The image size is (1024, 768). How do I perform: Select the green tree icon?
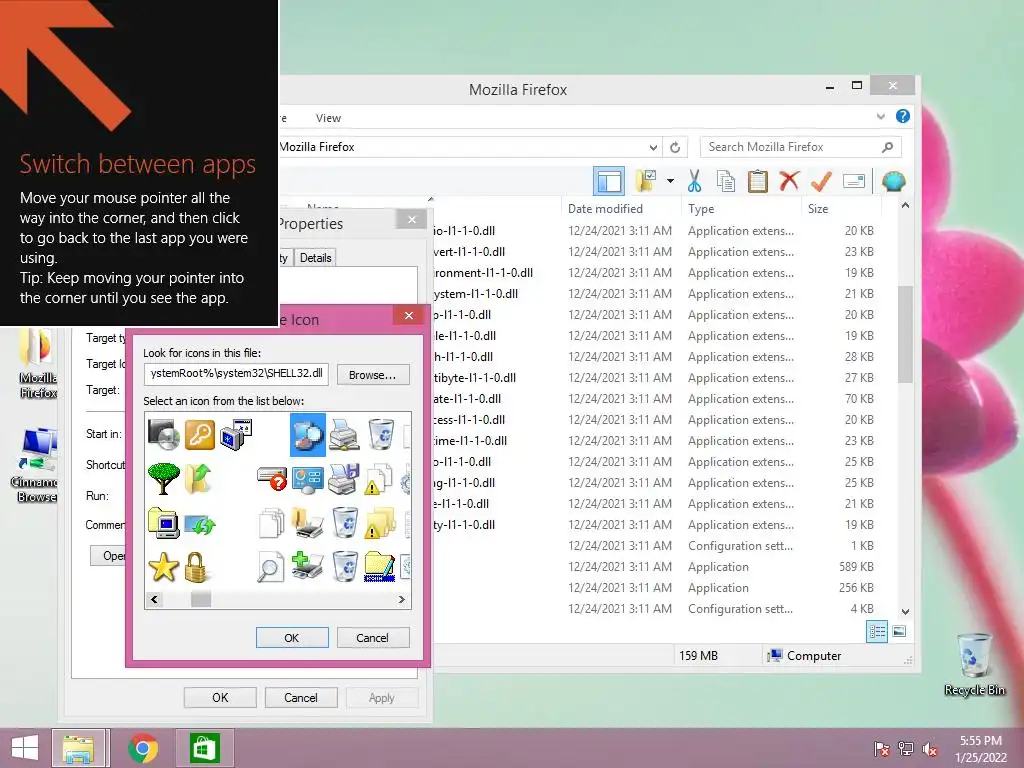click(163, 479)
